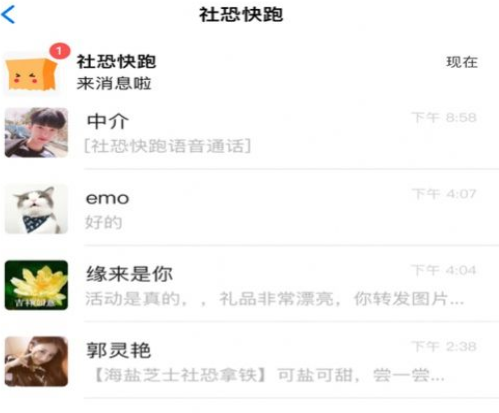
Task: Tap the 活动是真的 message preview text
Action: click(275, 299)
